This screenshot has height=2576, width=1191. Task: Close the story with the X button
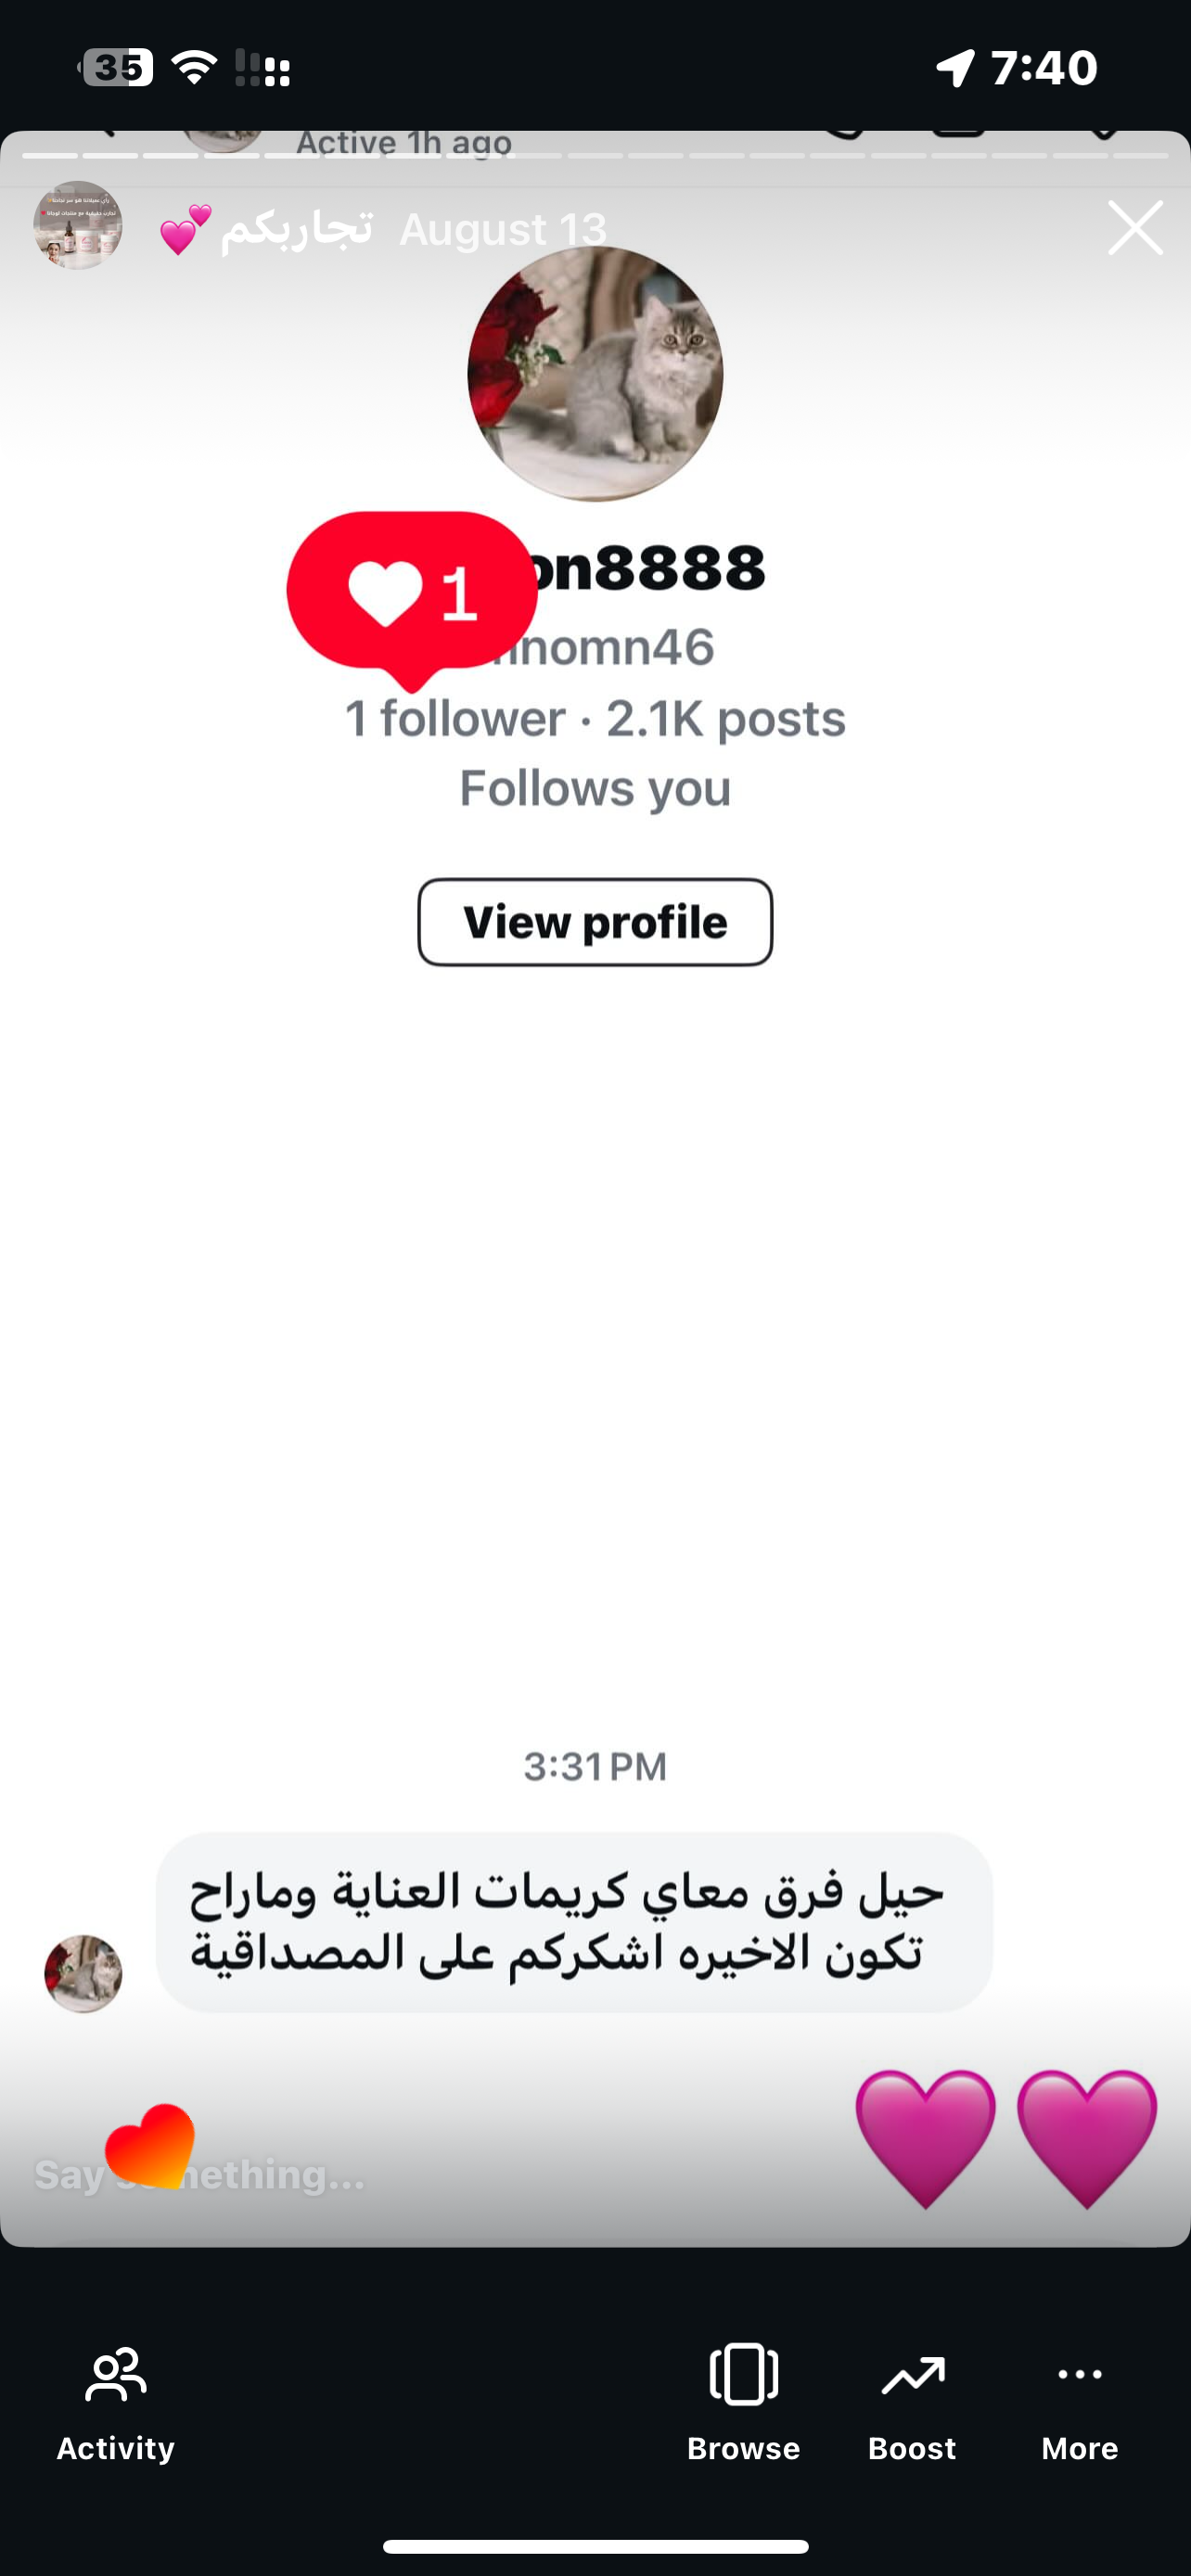point(1135,228)
